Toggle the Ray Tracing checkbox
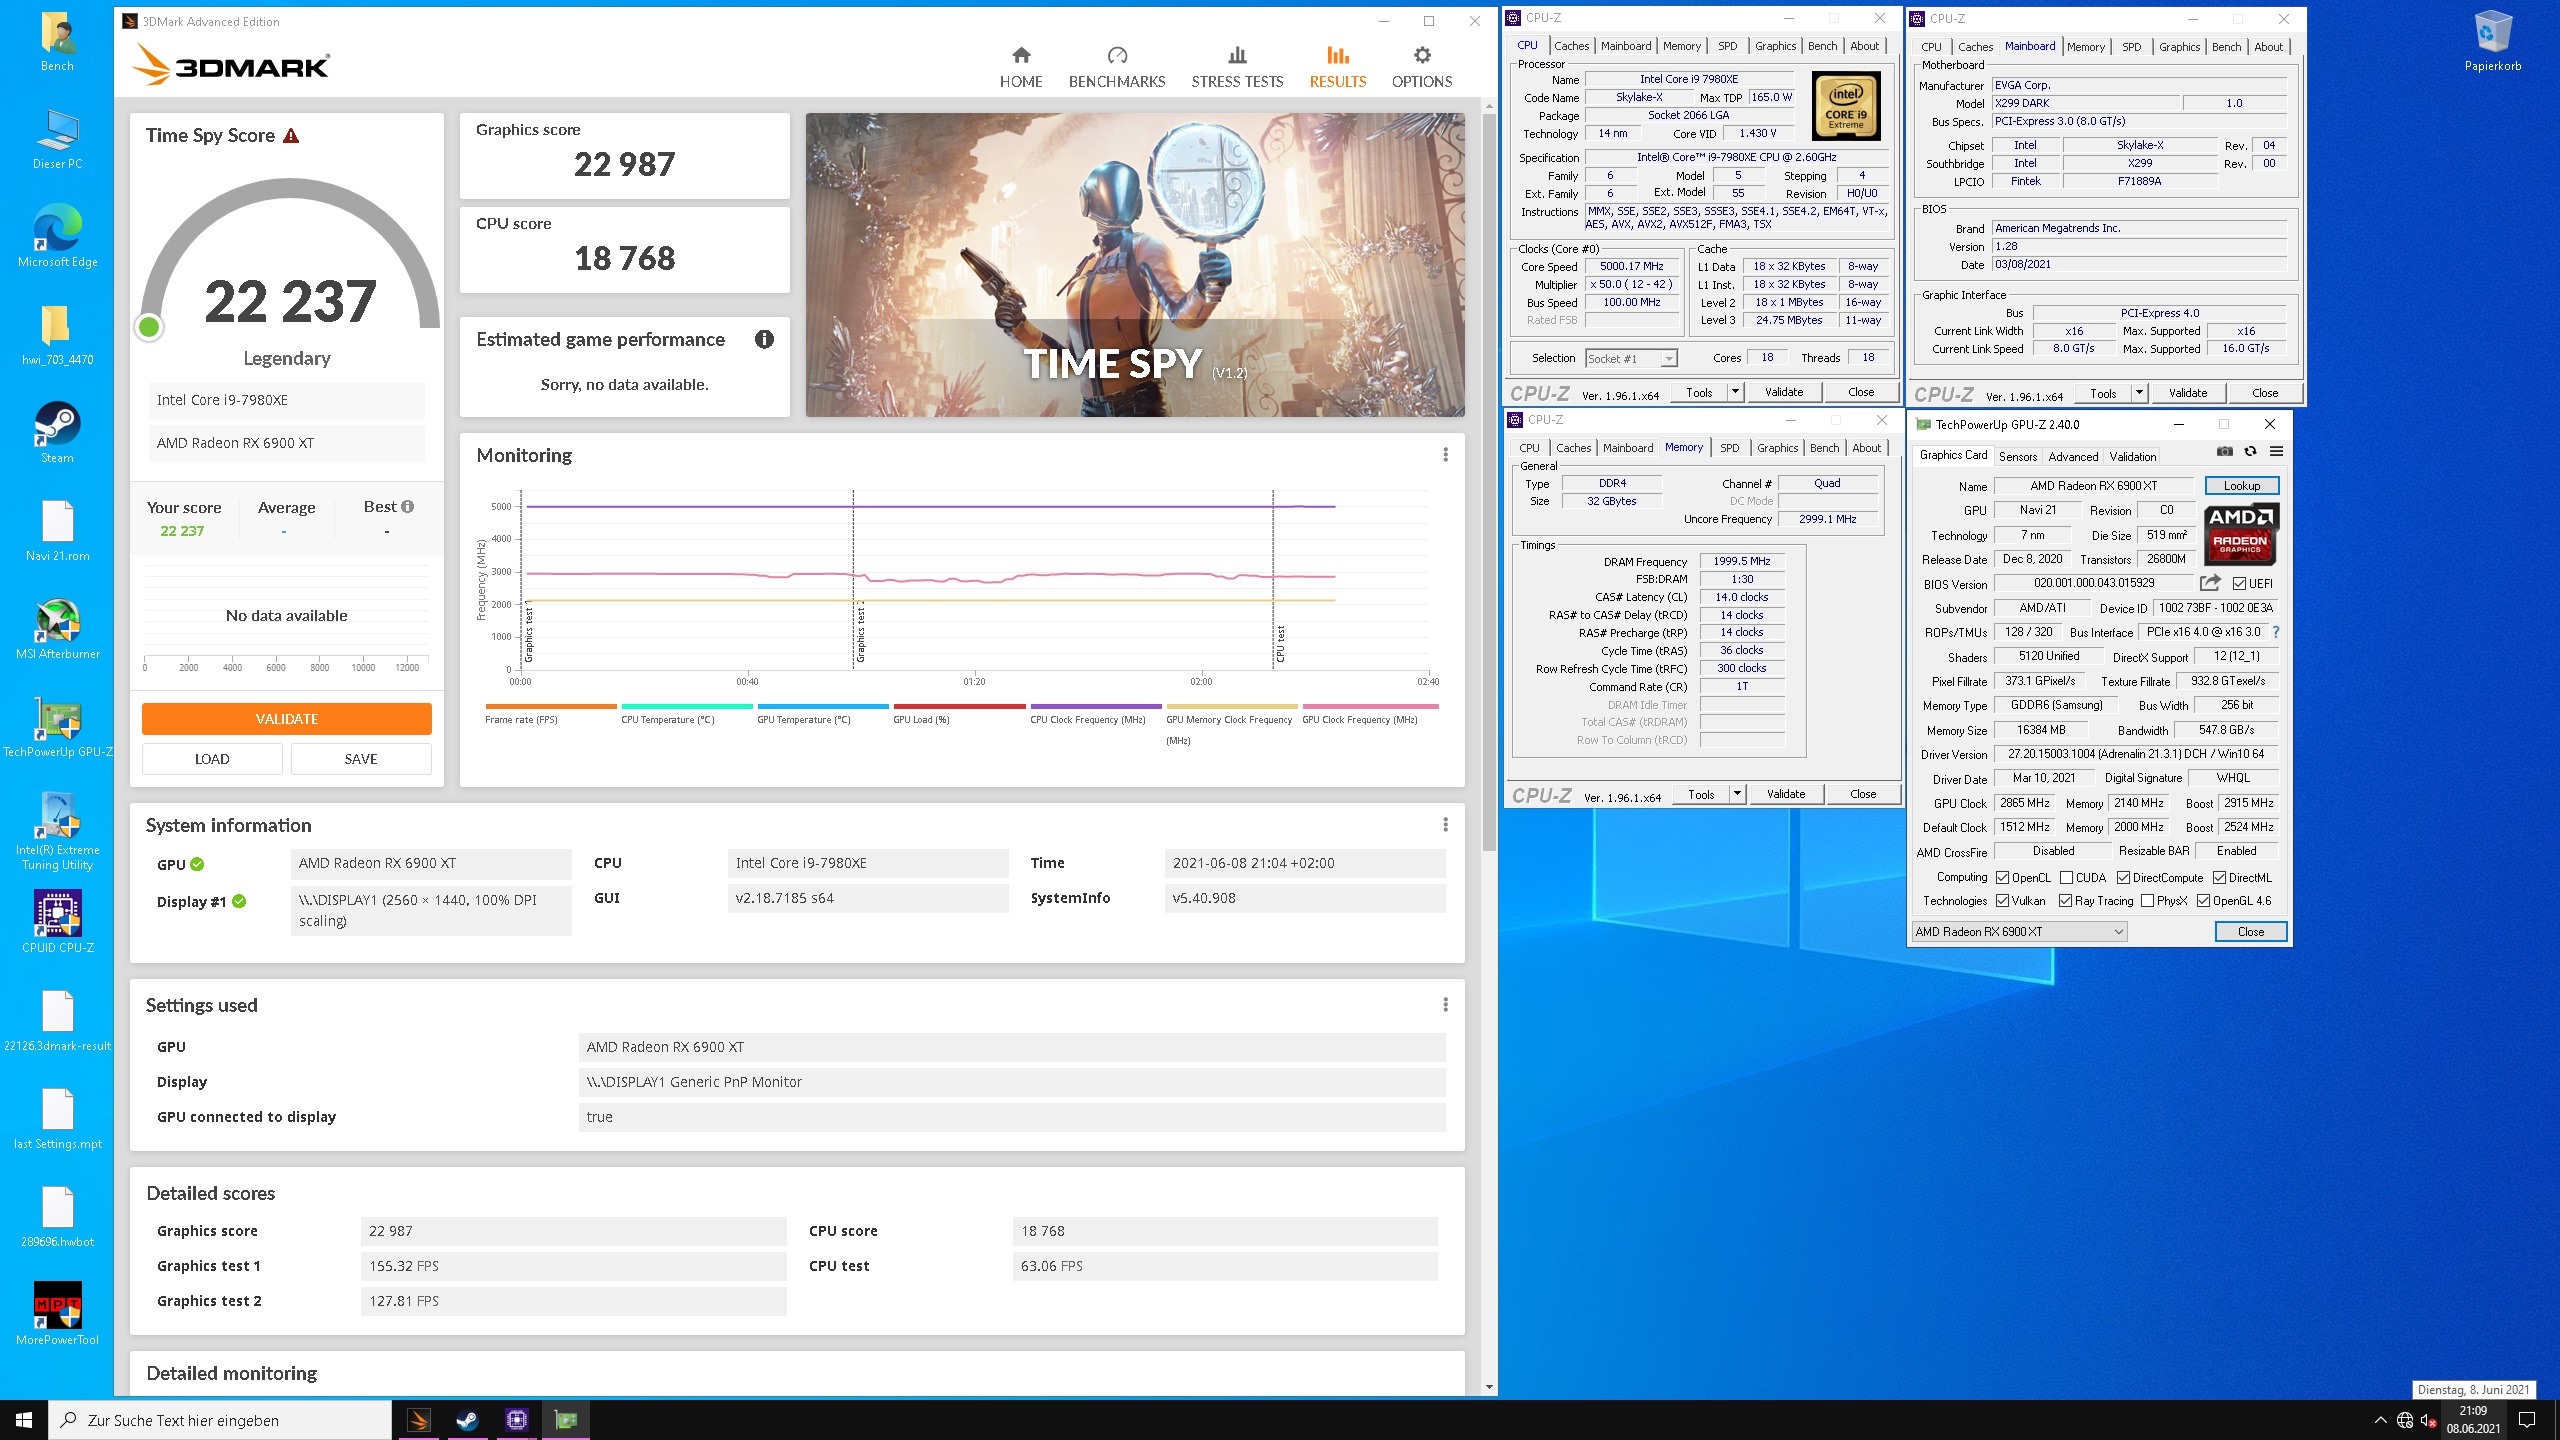Viewport: 2560px width, 1440px height. pos(2065,901)
